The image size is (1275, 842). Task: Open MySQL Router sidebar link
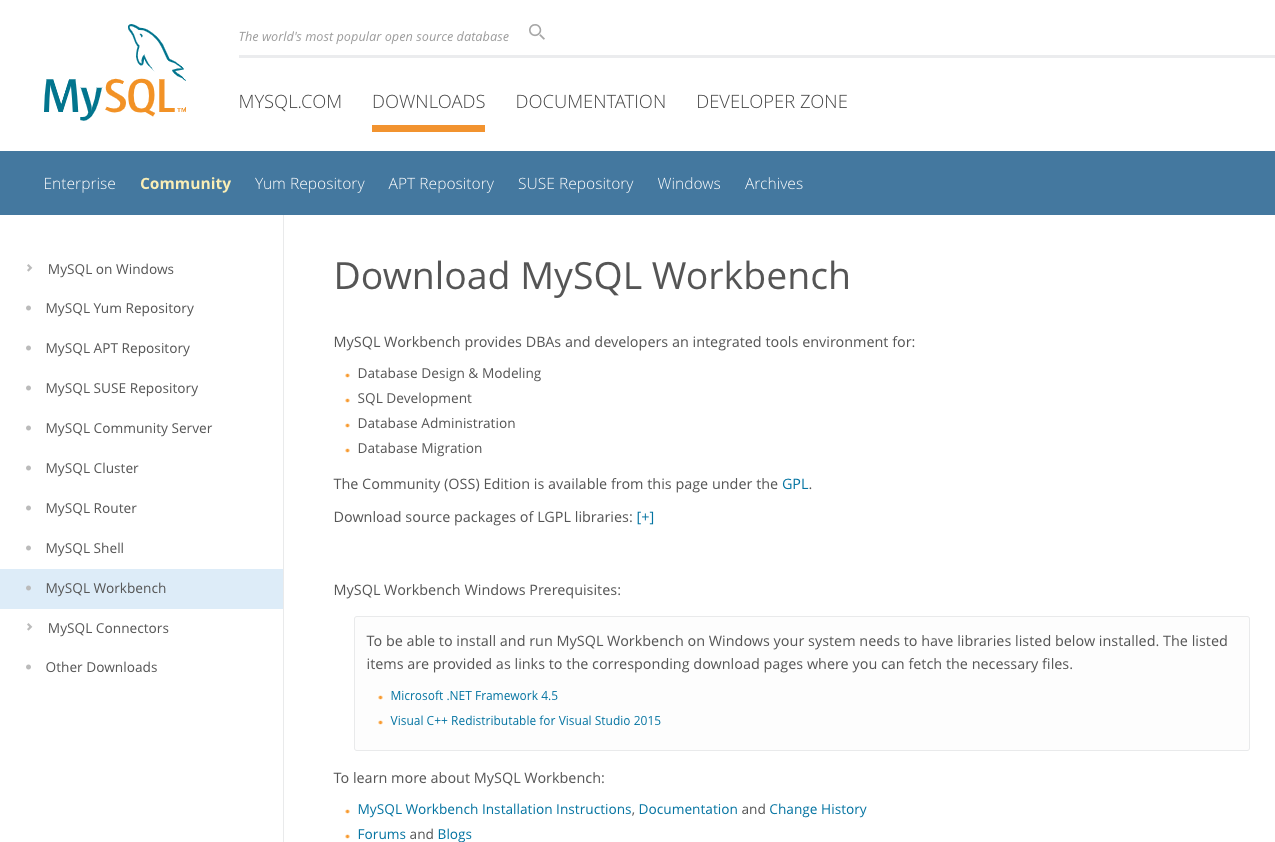(x=91, y=508)
